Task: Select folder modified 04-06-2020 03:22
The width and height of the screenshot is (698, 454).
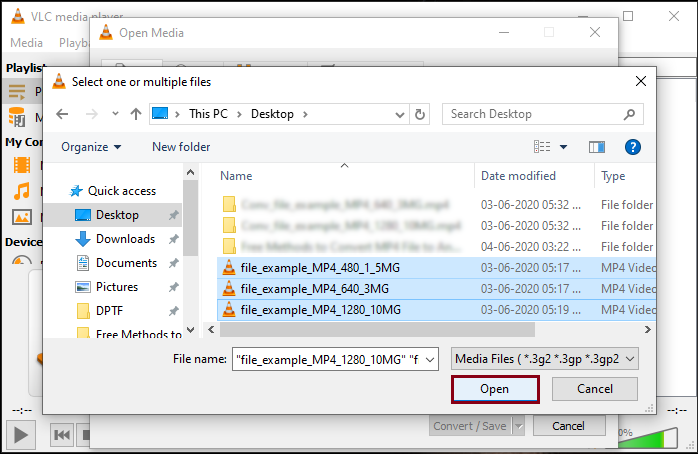Action: click(x=436, y=247)
